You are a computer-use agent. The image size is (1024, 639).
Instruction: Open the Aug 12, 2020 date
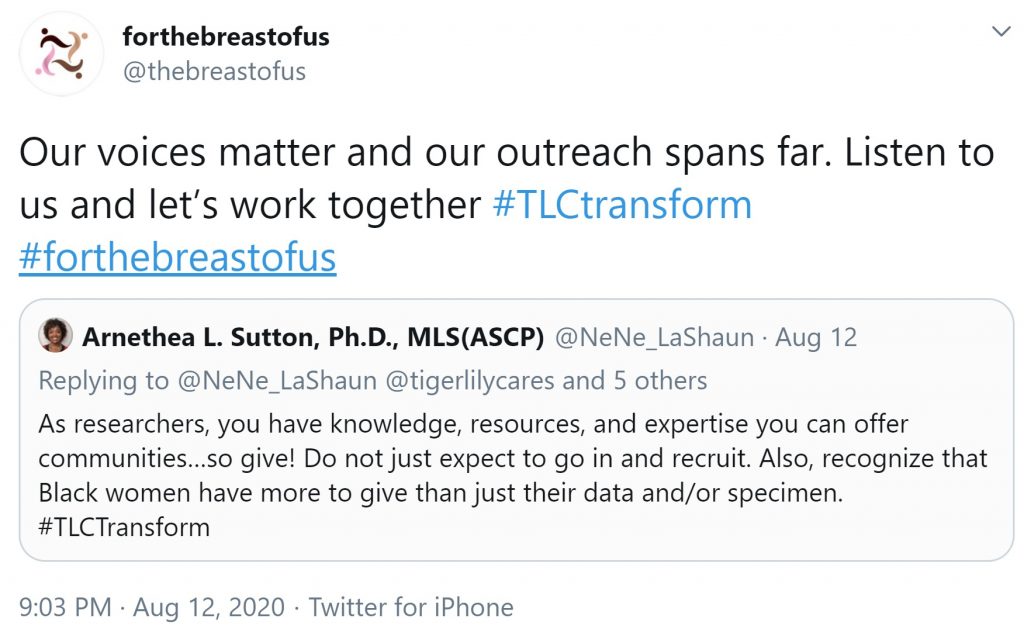point(209,607)
